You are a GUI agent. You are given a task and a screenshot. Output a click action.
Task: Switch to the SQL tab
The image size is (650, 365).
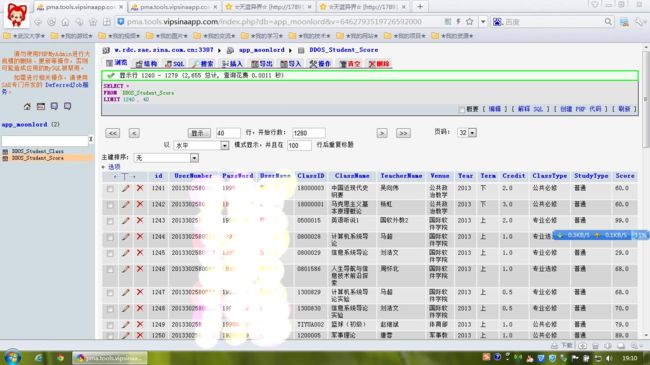[x=175, y=64]
